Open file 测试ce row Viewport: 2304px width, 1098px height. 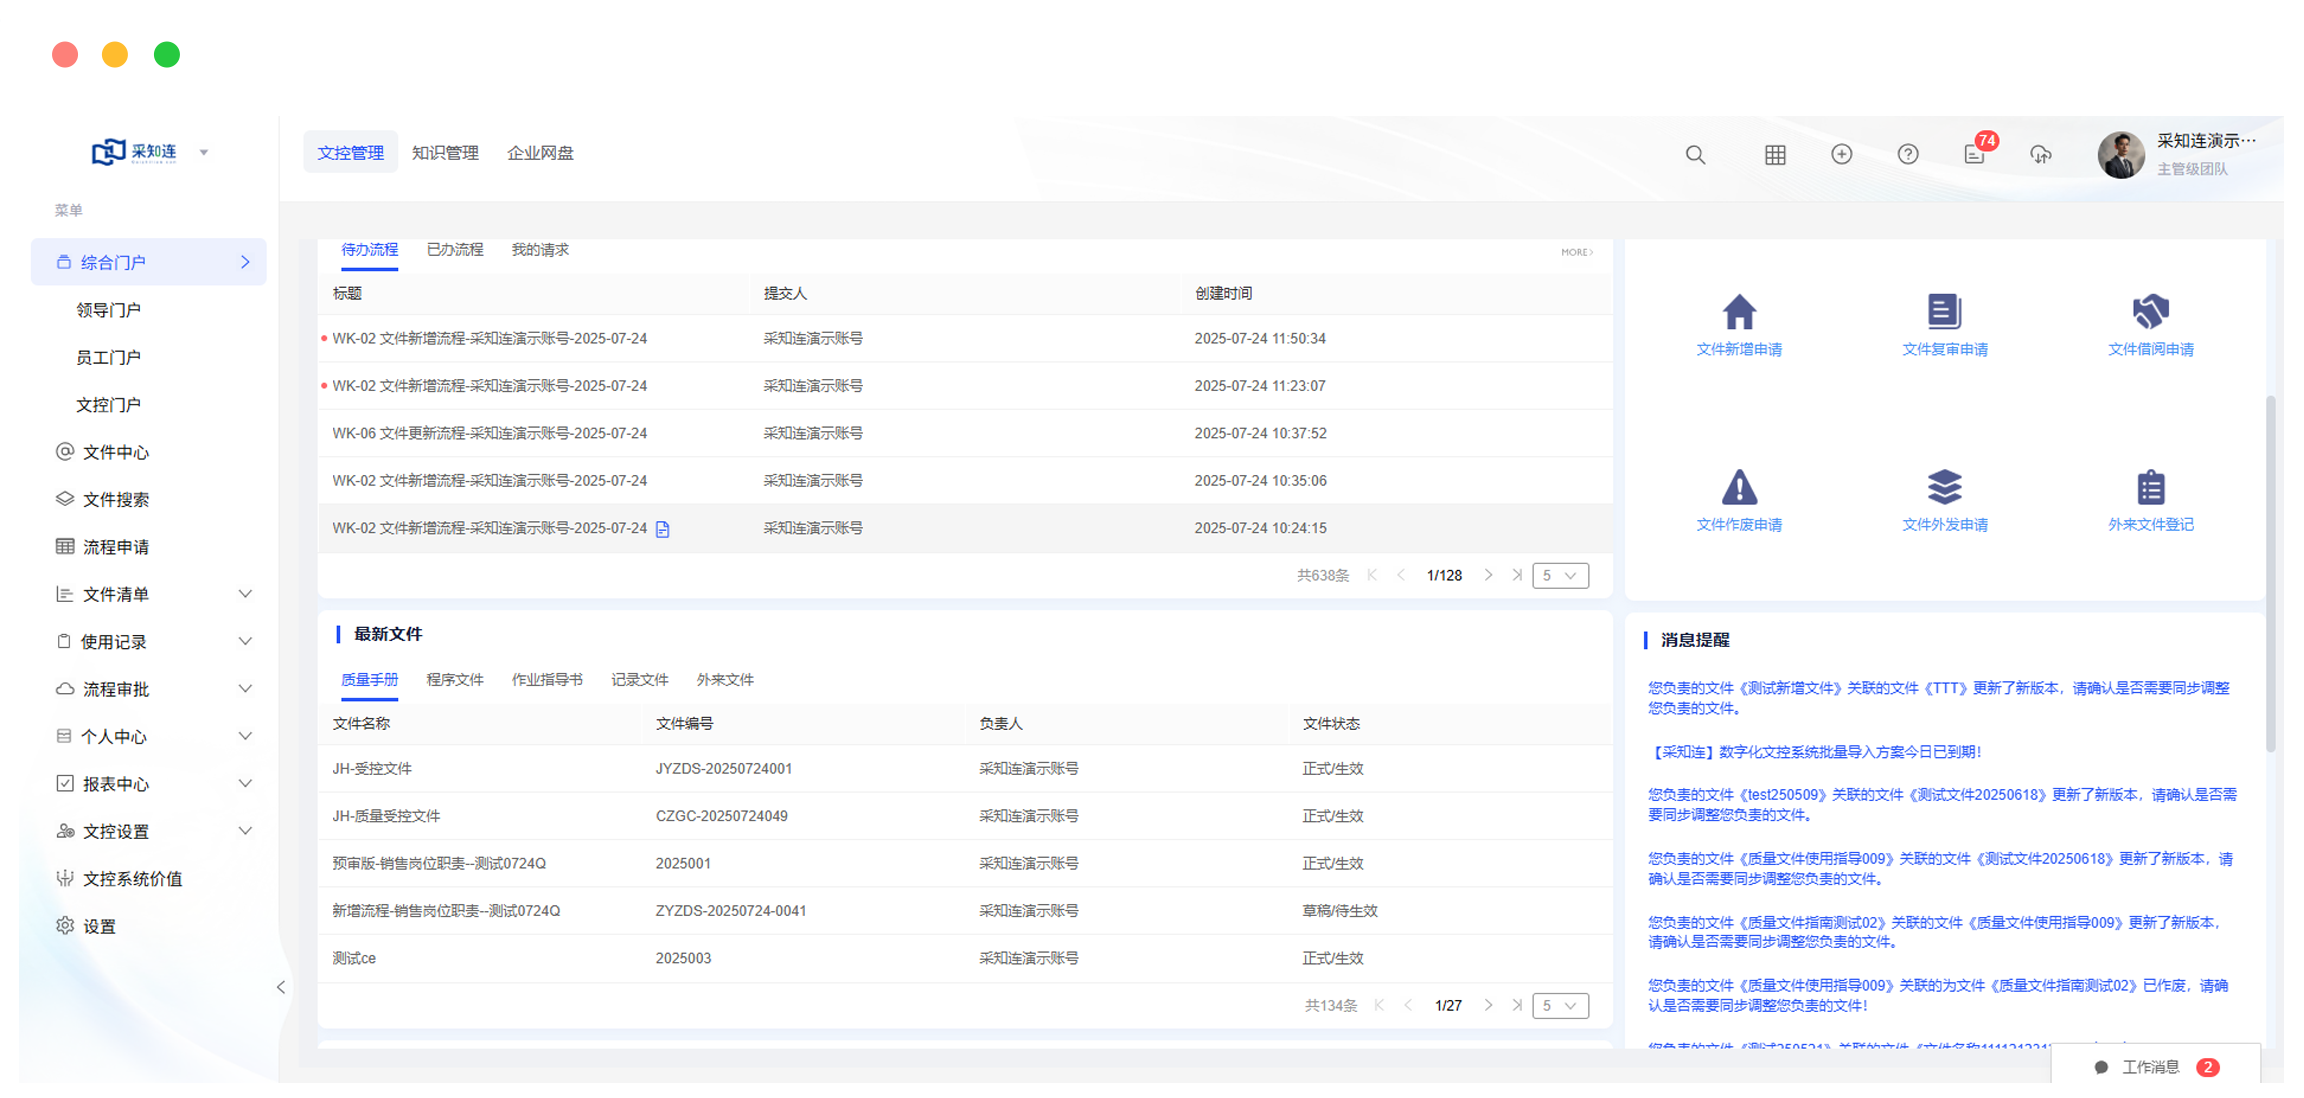(x=965, y=958)
